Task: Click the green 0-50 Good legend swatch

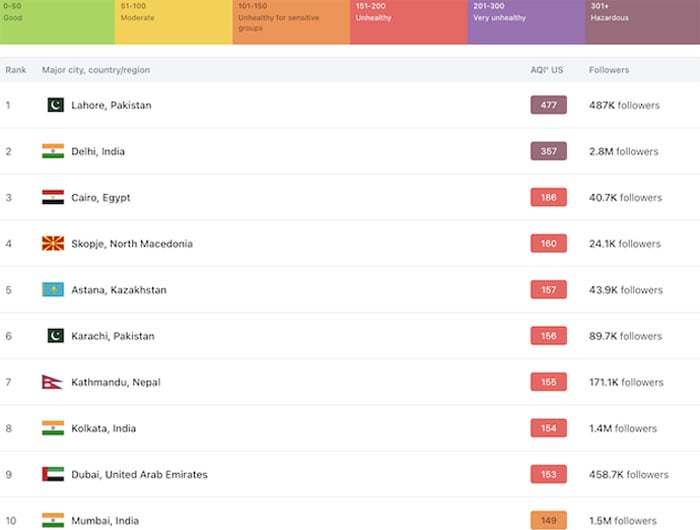Action: (58, 22)
